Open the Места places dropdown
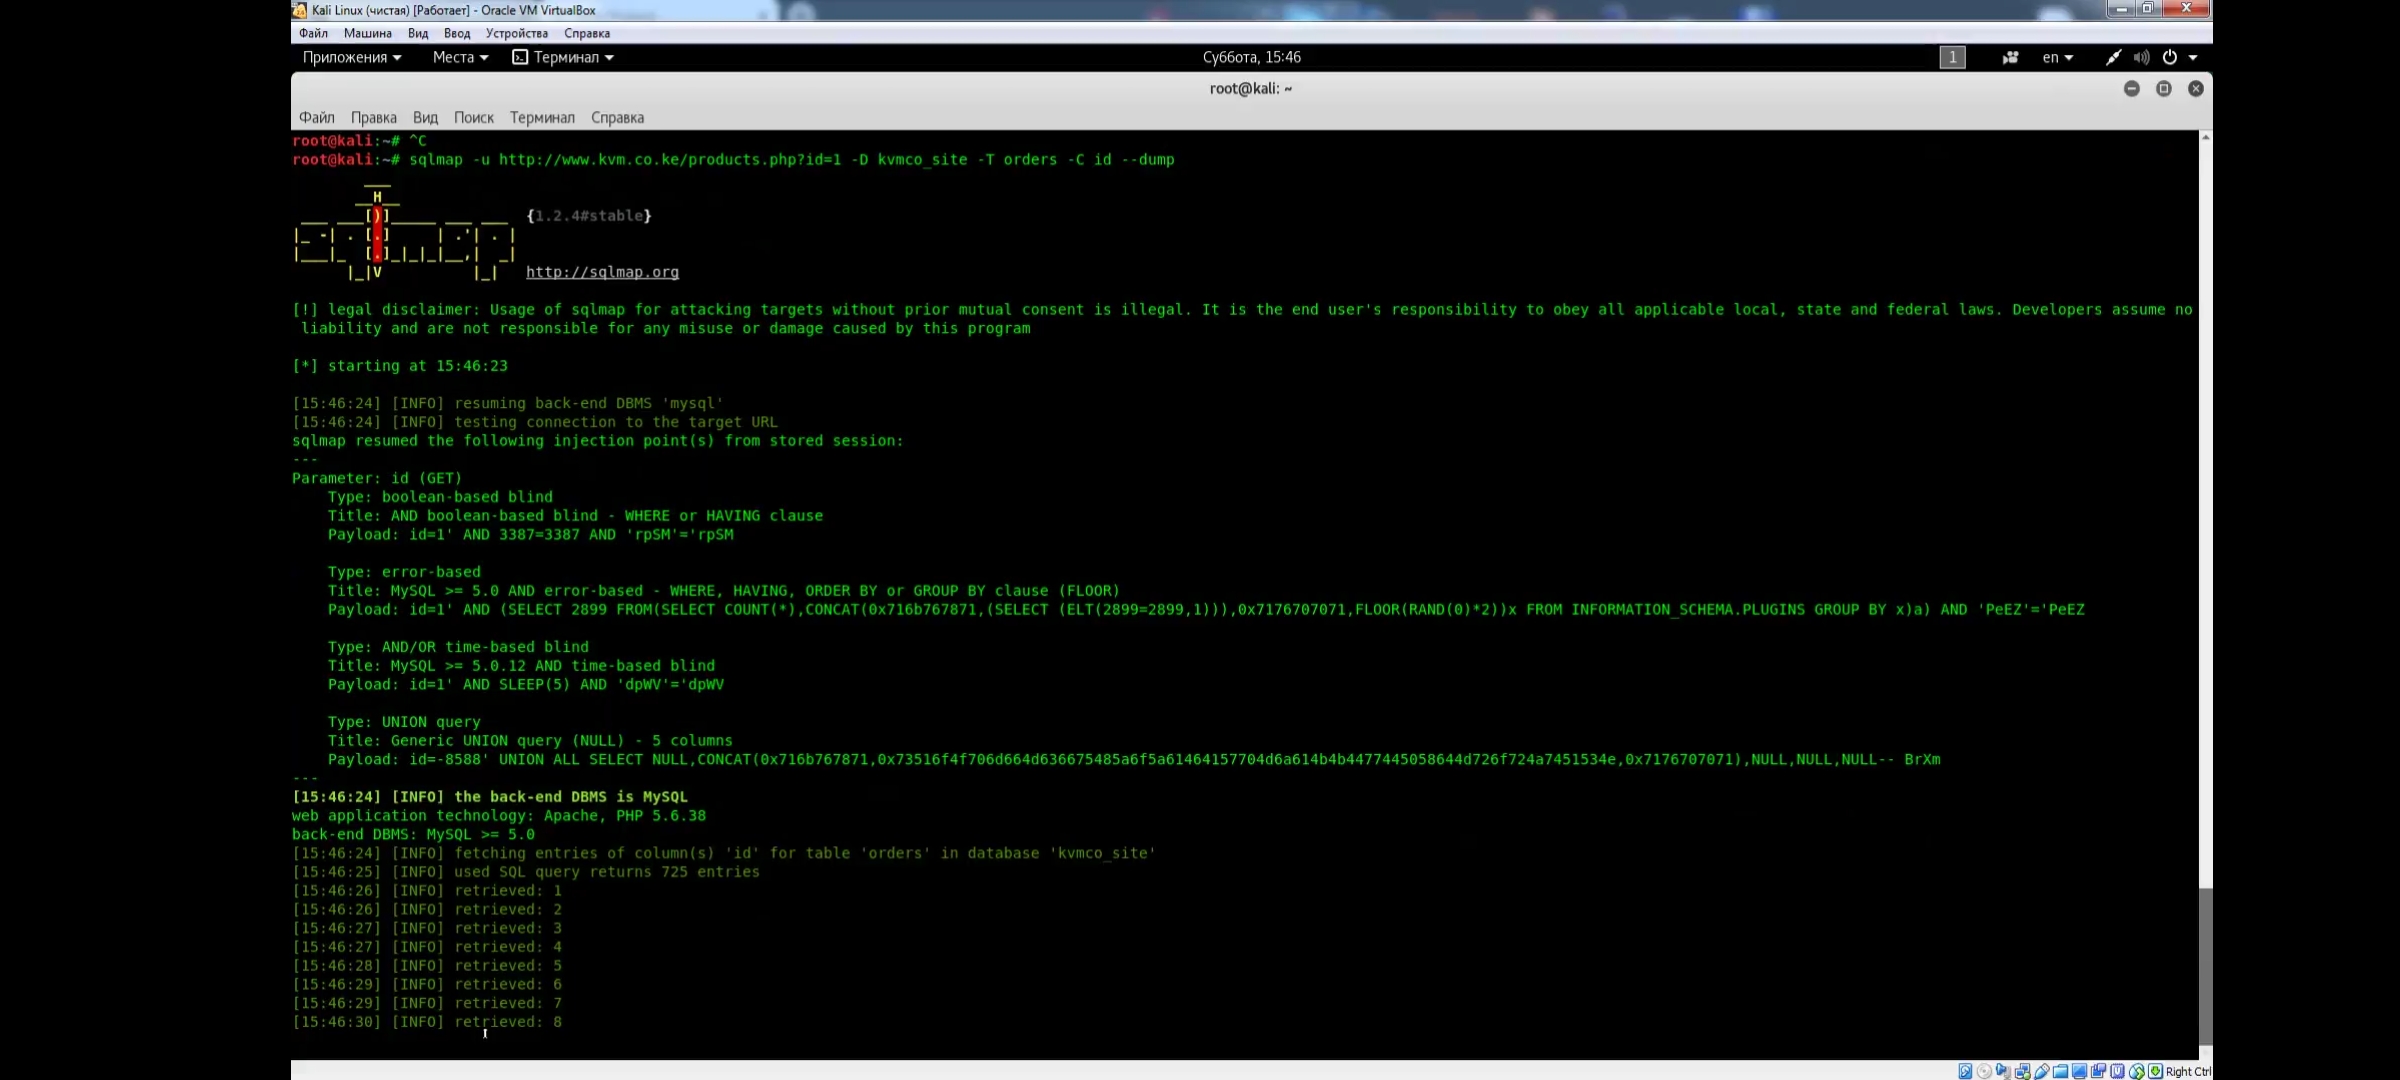The width and height of the screenshot is (2400, 1080). pos(460,58)
